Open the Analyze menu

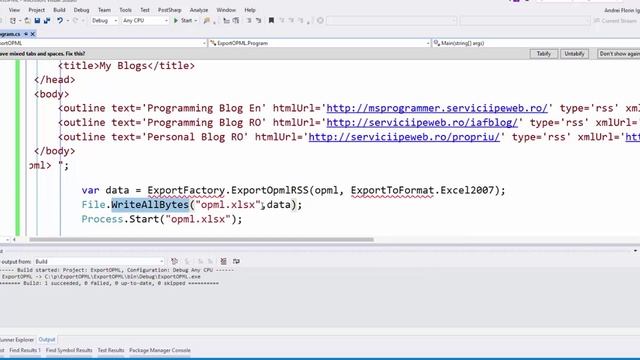[199, 10]
